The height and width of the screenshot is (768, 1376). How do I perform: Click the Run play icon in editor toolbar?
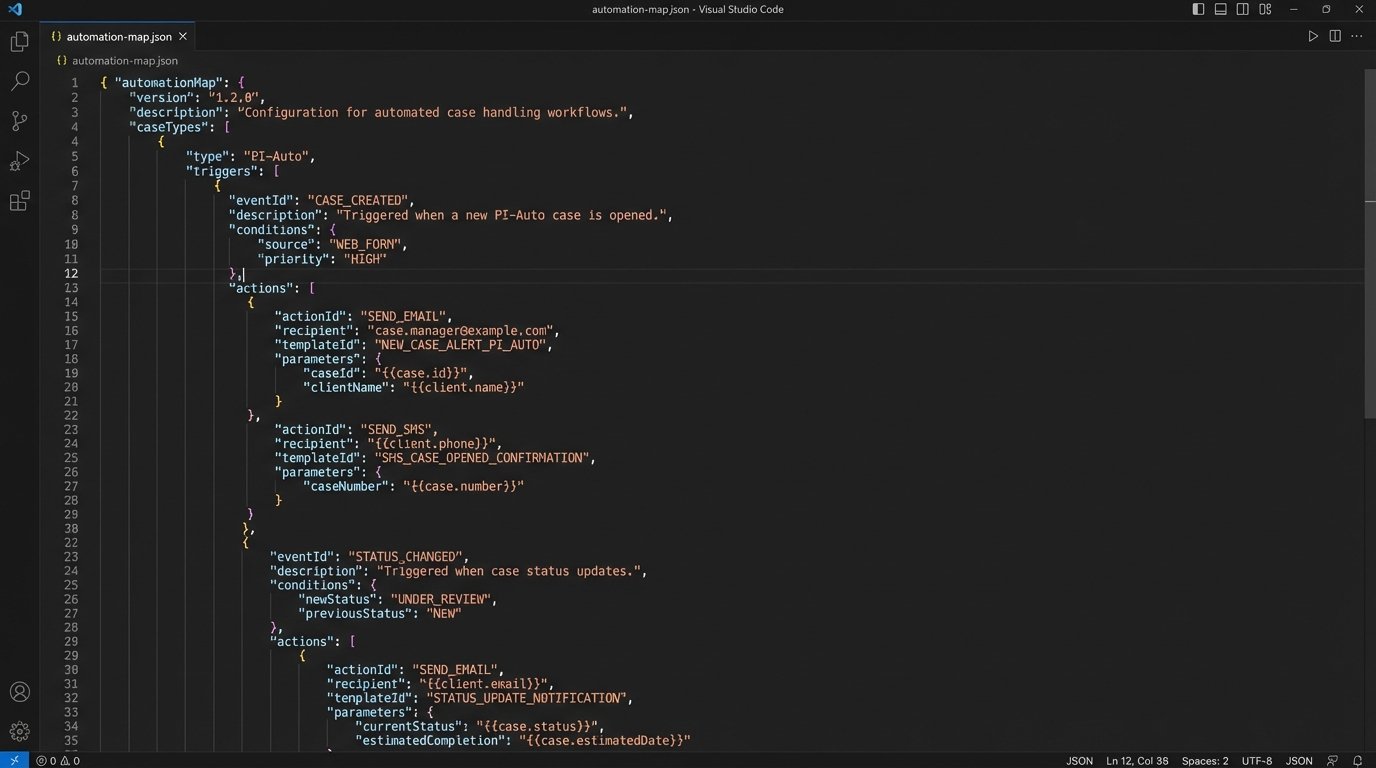1313,36
